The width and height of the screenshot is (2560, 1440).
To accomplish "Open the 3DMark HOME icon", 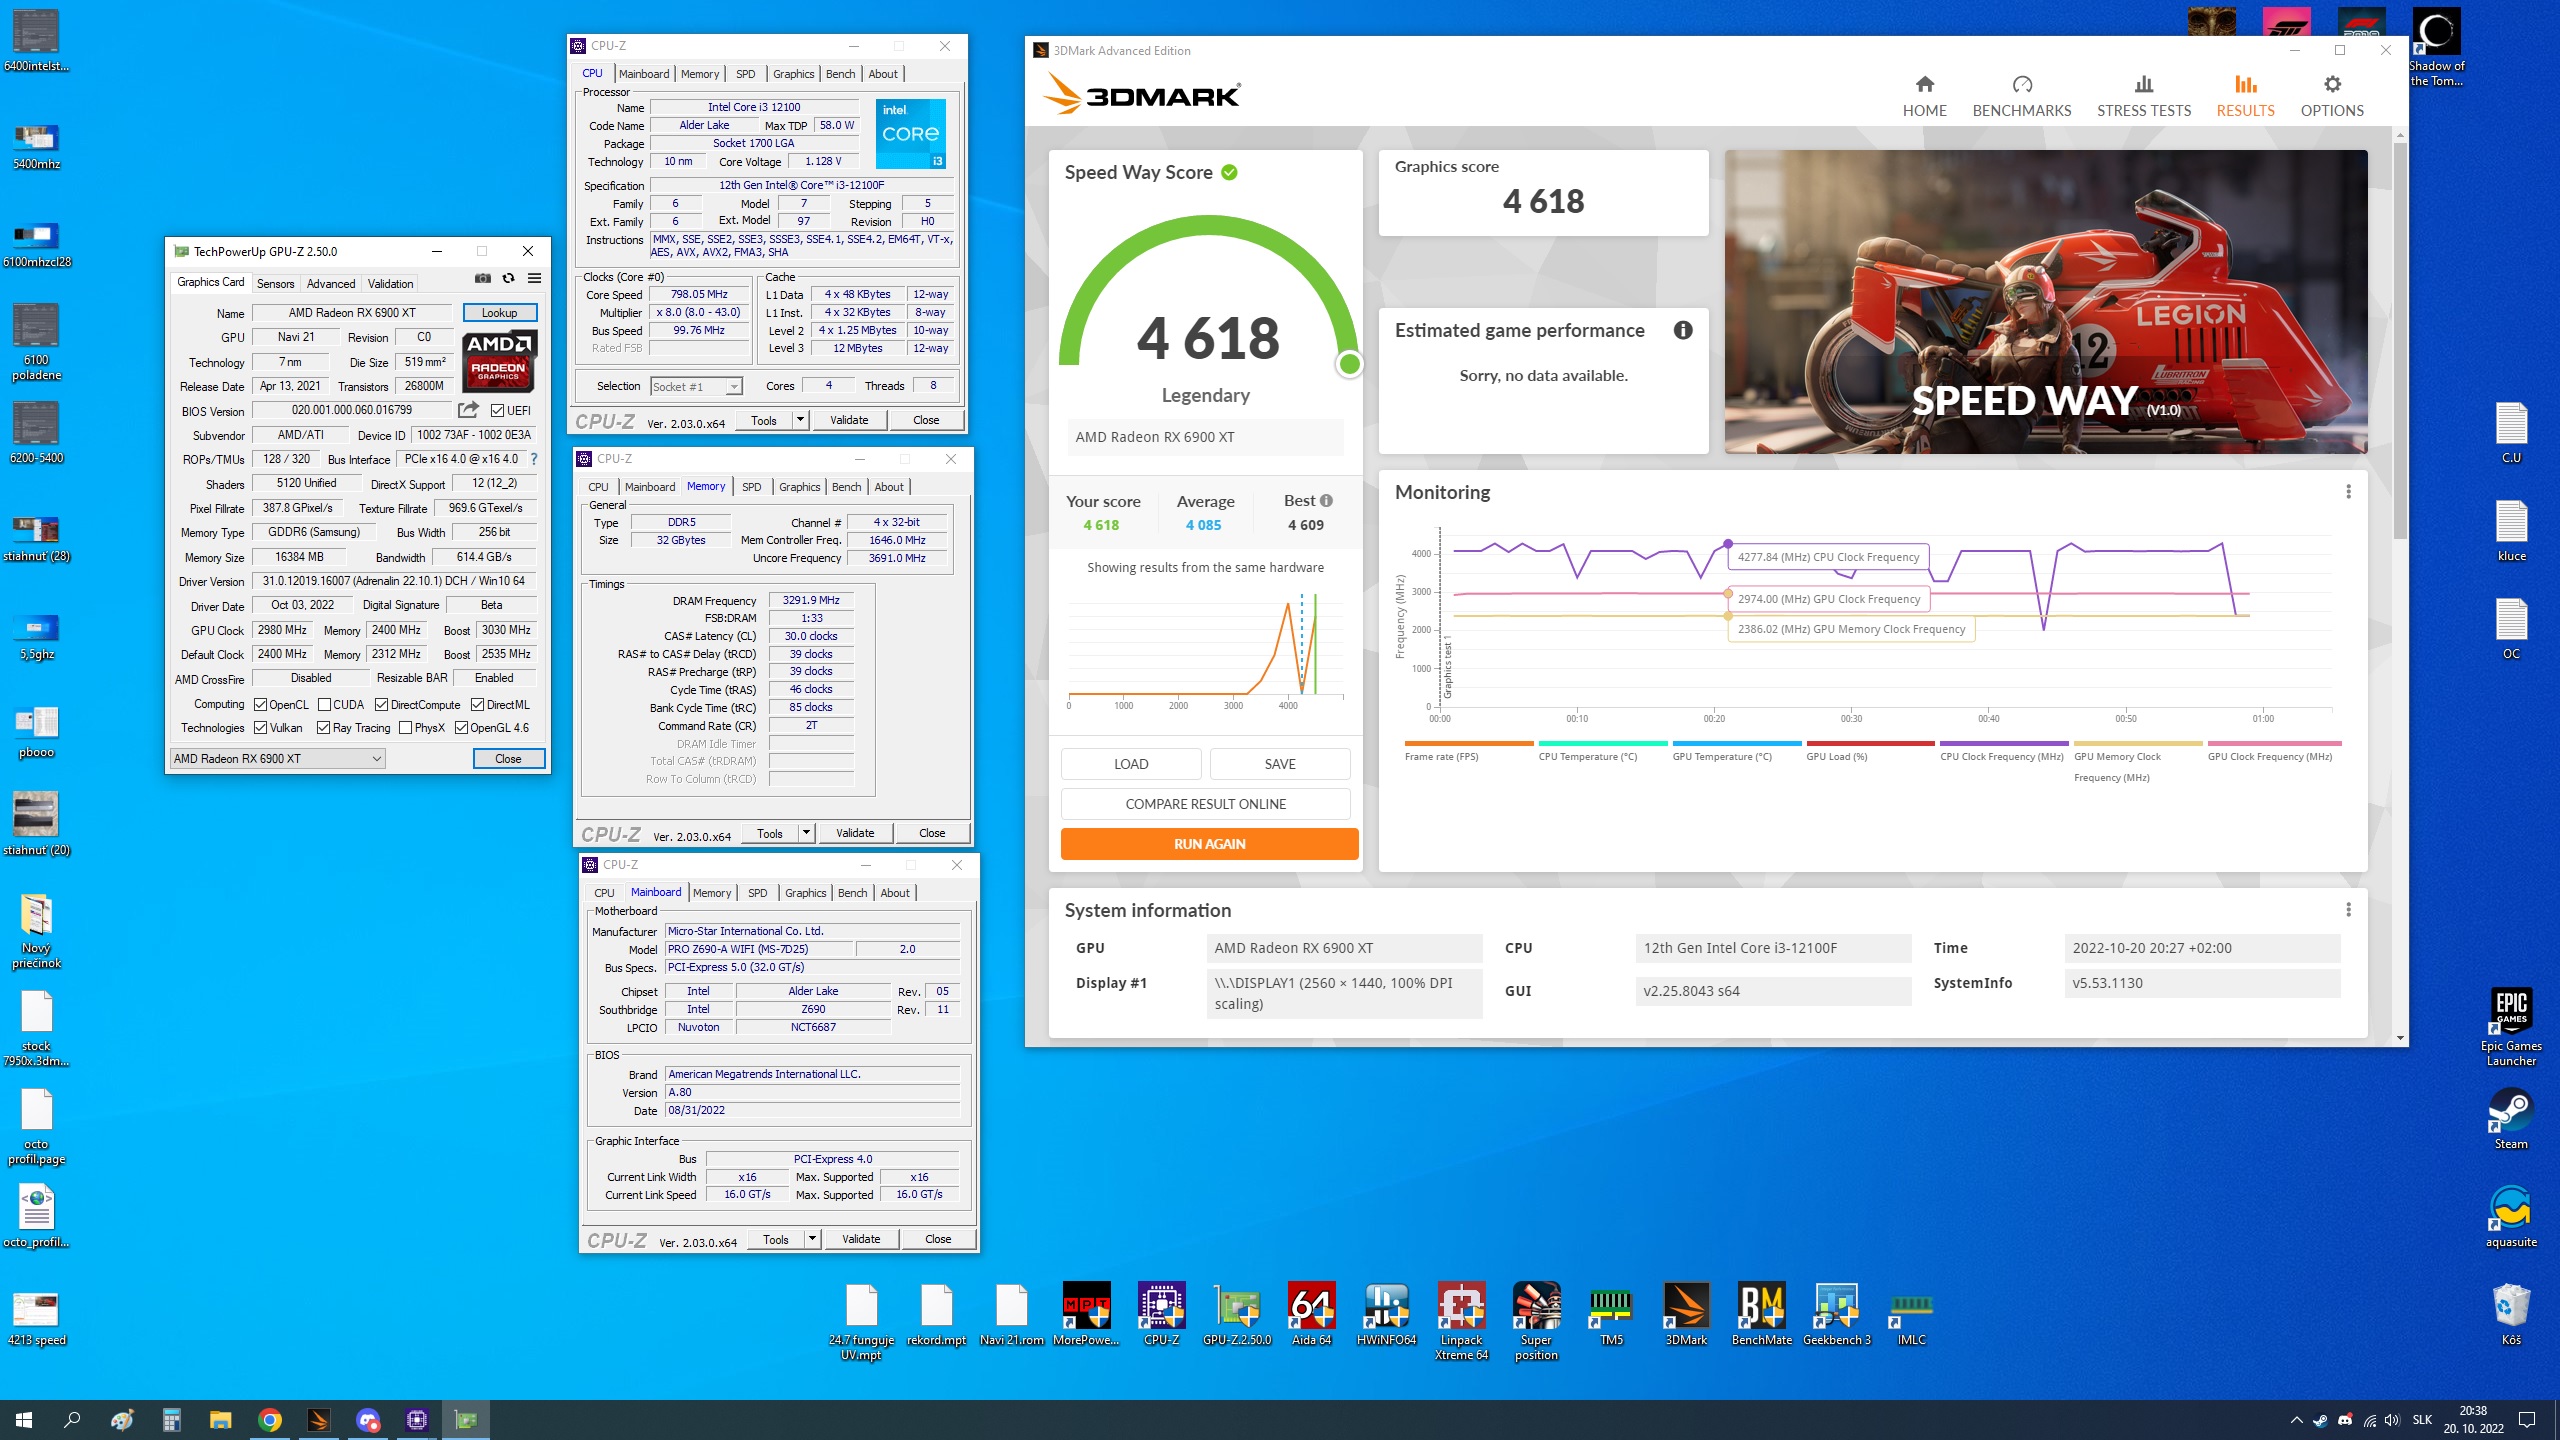I will (x=1924, y=85).
